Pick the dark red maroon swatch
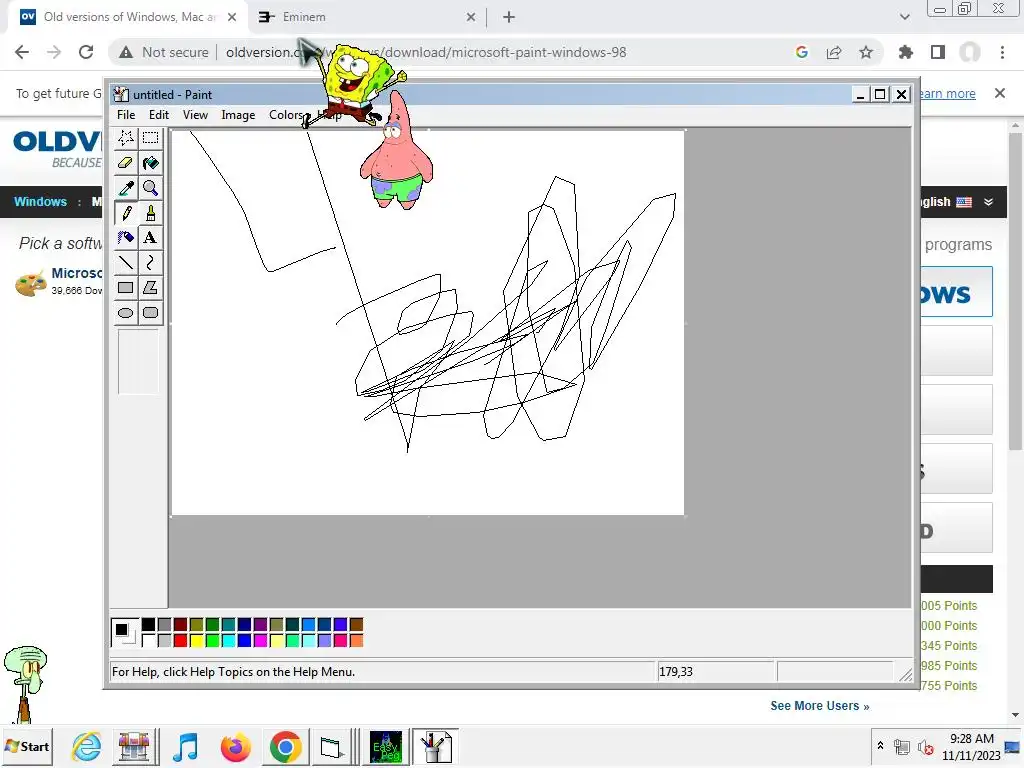The image size is (1024, 768). (x=180, y=625)
